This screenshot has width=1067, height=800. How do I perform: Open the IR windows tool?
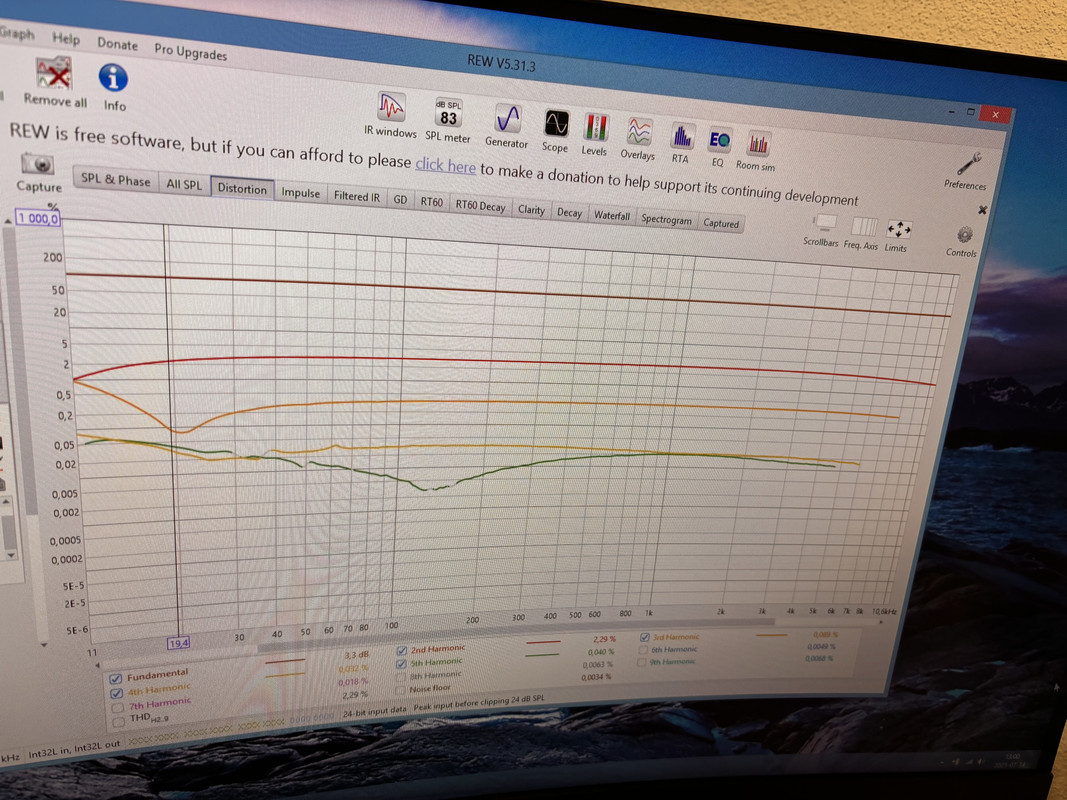391,107
